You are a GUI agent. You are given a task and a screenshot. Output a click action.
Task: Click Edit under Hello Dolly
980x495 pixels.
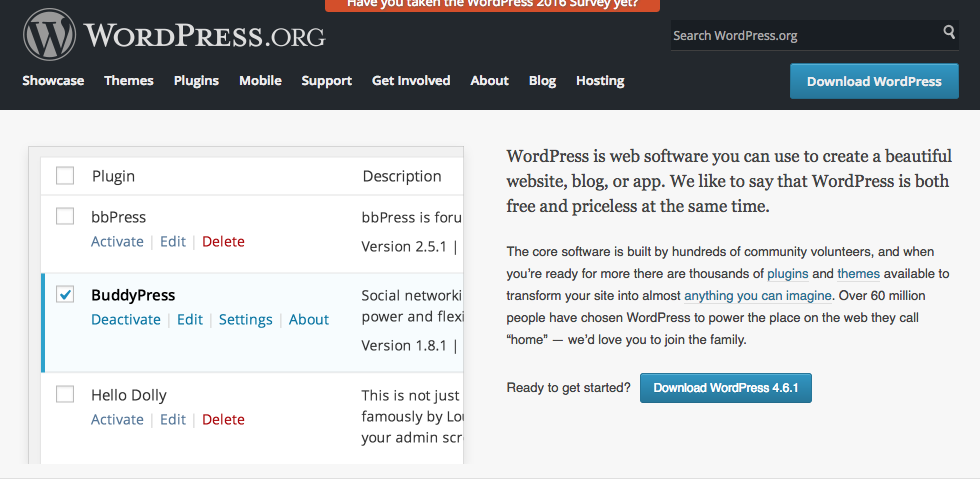(x=172, y=419)
